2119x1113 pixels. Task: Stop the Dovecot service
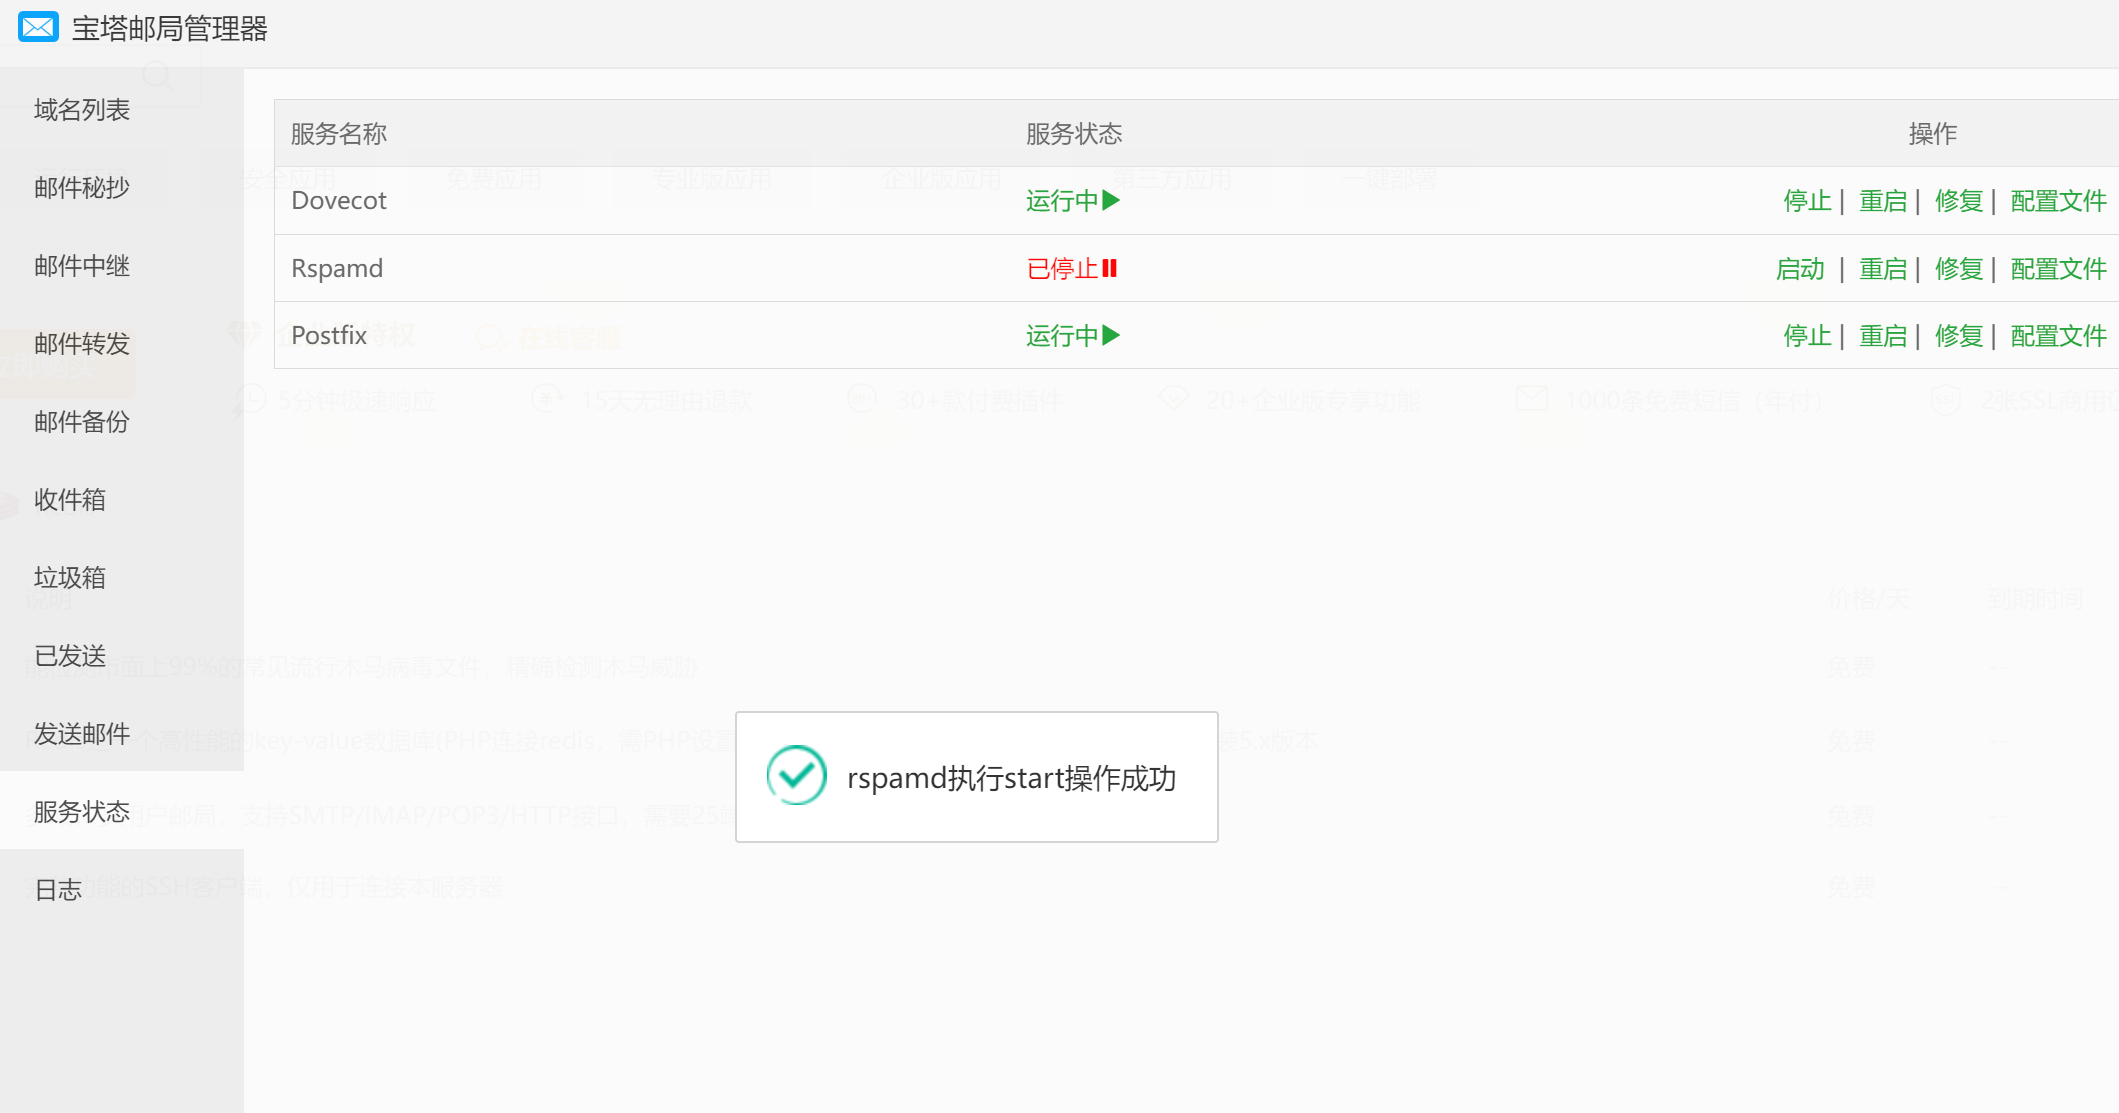pos(1807,200)
